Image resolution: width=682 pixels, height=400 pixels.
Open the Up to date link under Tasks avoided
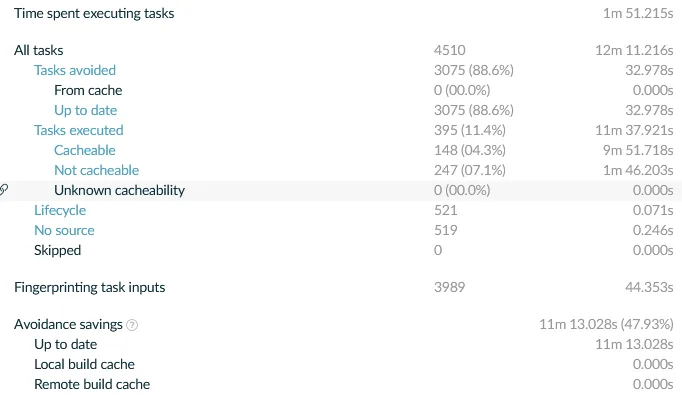coord(85,110)
